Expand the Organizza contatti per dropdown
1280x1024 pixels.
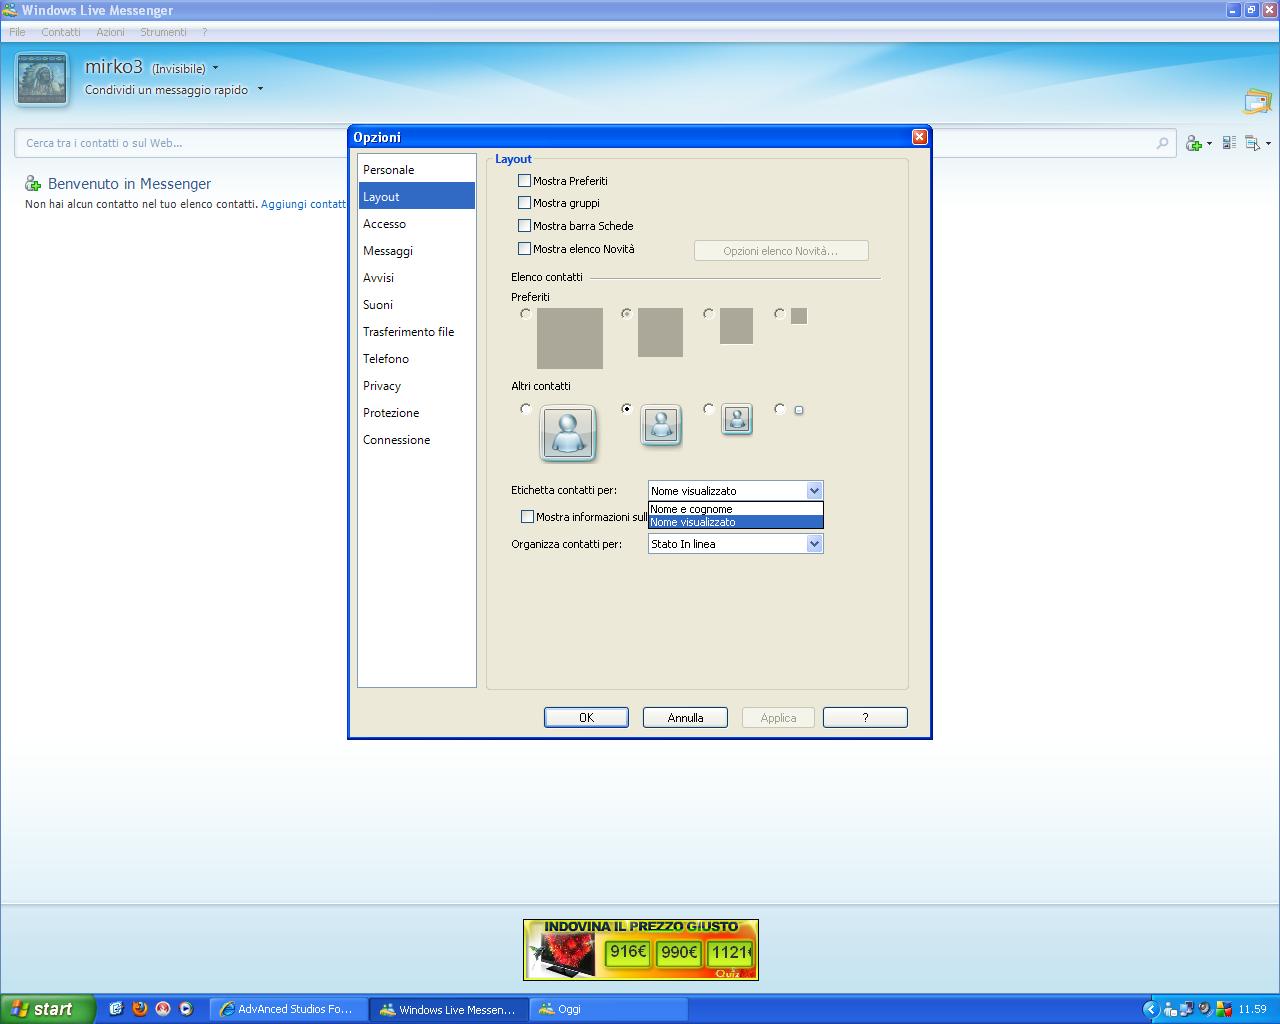coord(814,544)
